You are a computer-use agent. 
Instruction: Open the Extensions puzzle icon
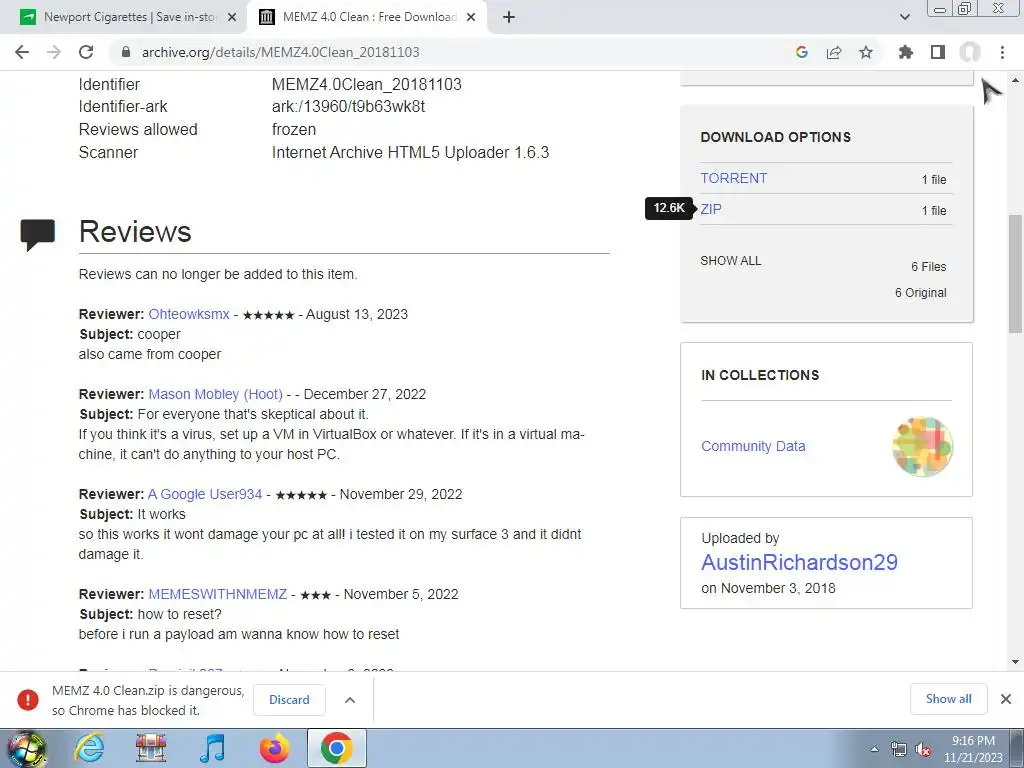905,52
